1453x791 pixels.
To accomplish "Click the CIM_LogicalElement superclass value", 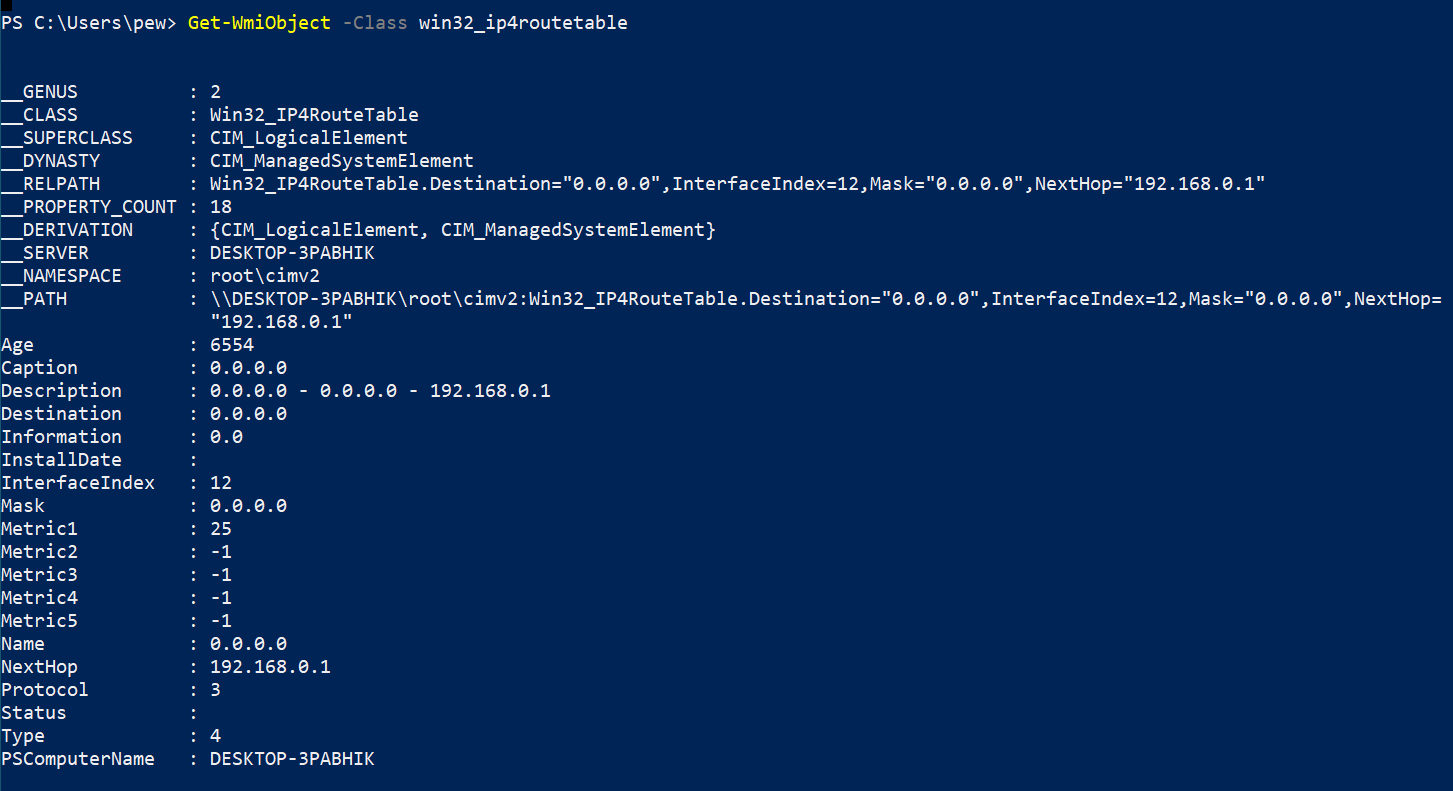I will coord(309,138).
